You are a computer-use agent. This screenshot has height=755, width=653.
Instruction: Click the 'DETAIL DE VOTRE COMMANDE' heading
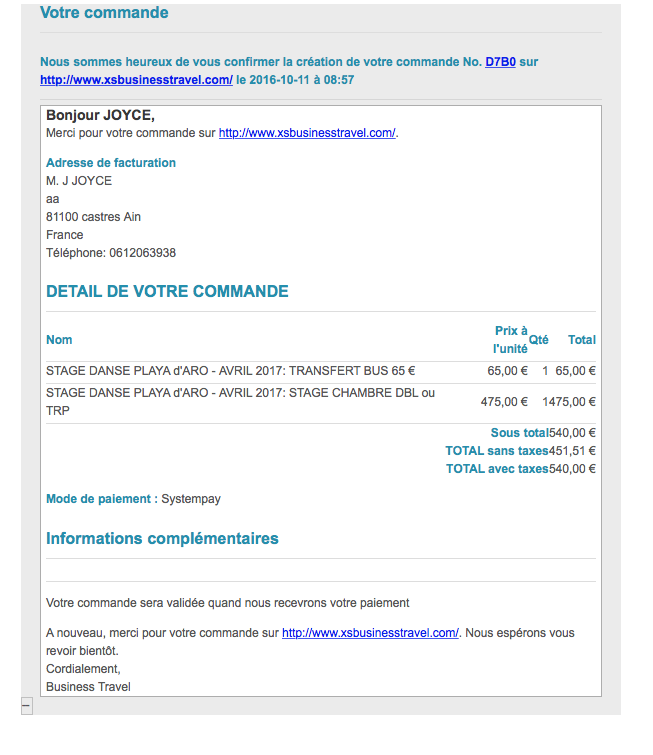tap(167, 292)
